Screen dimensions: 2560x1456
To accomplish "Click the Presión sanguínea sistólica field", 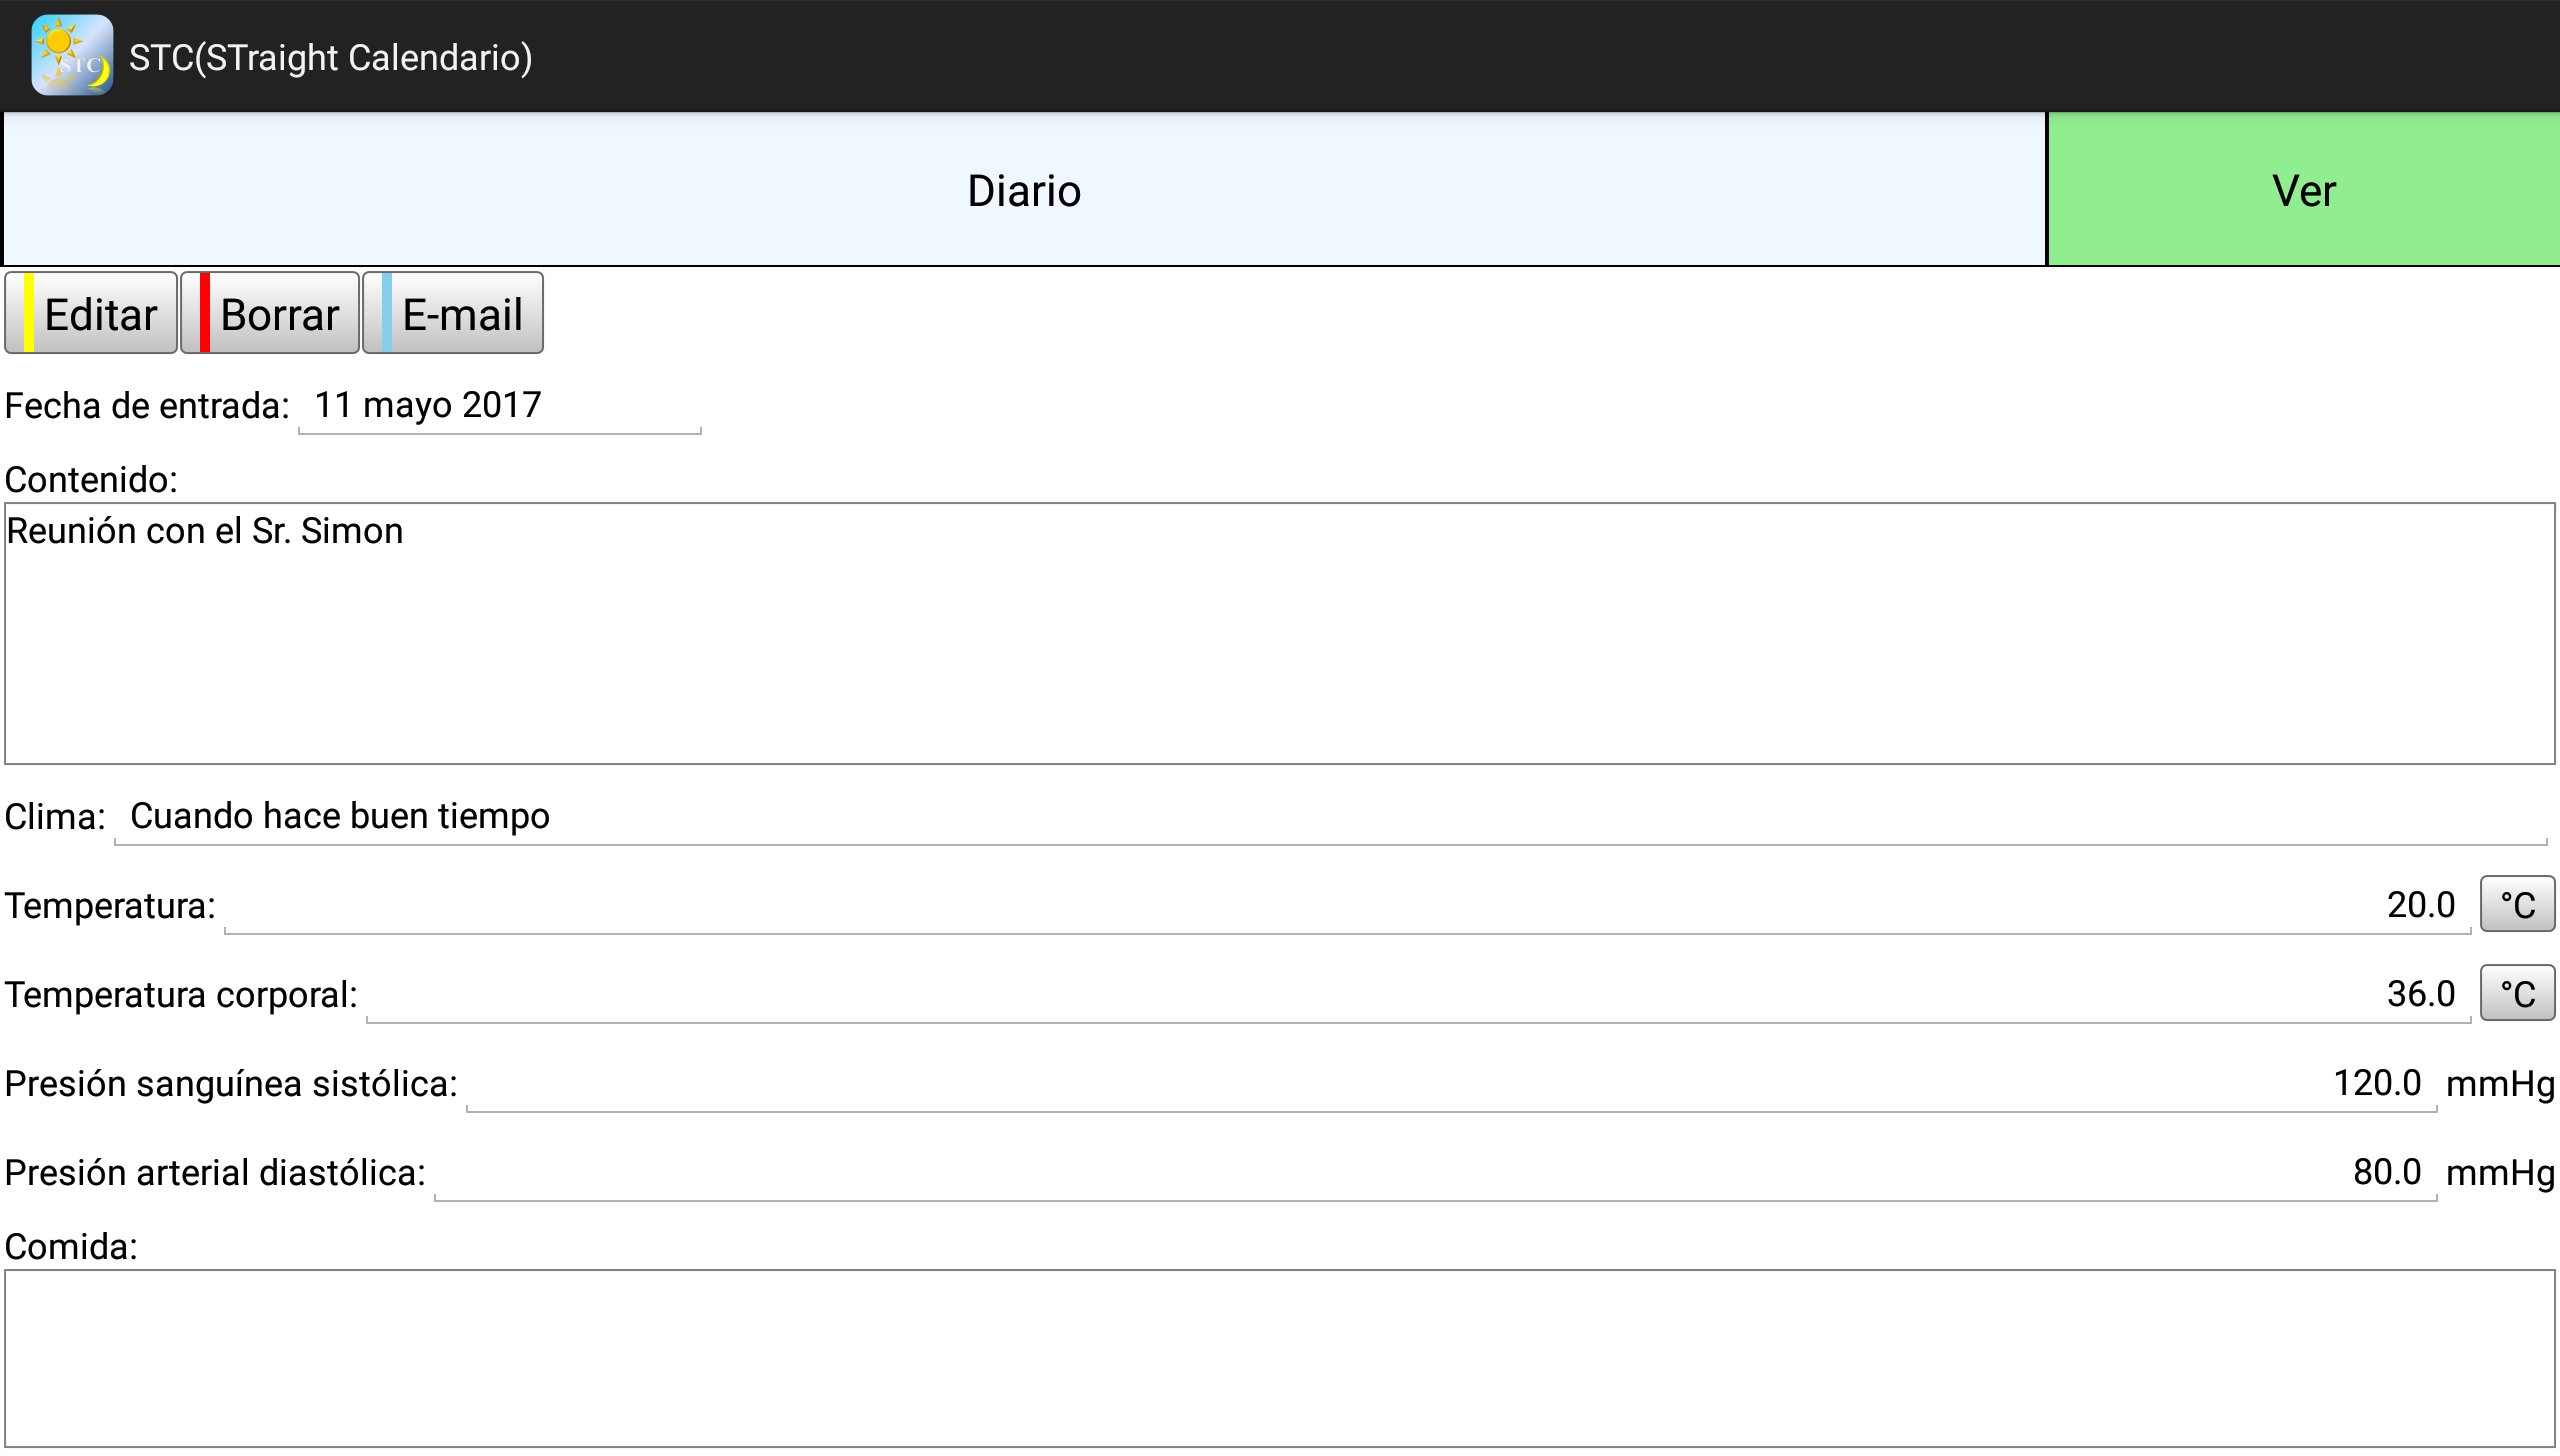I will (1450, 1084).
